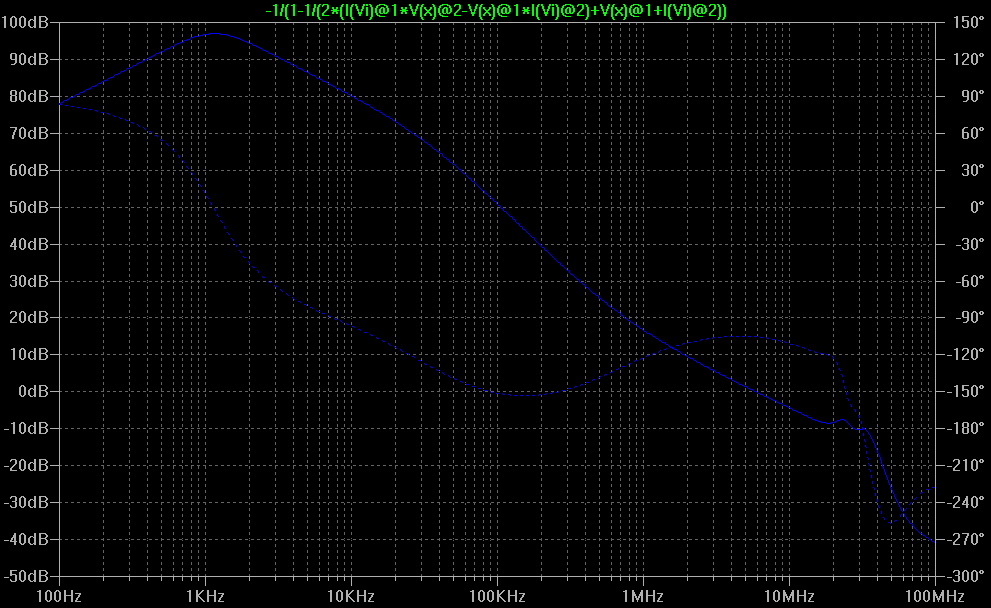Click the -90° phase axis label

click(x=970, y=318)
